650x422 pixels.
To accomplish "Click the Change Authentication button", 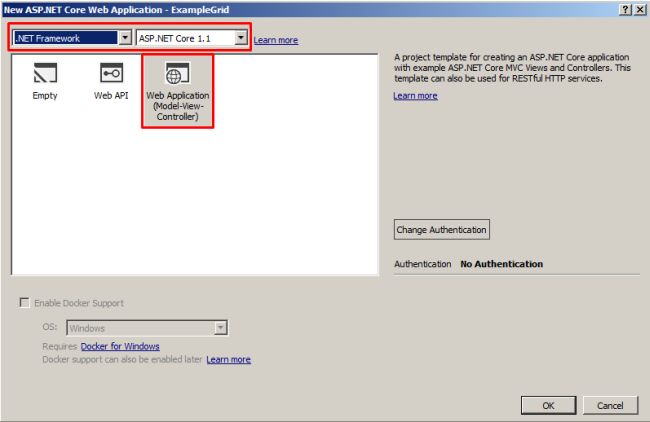I will 441,230.
